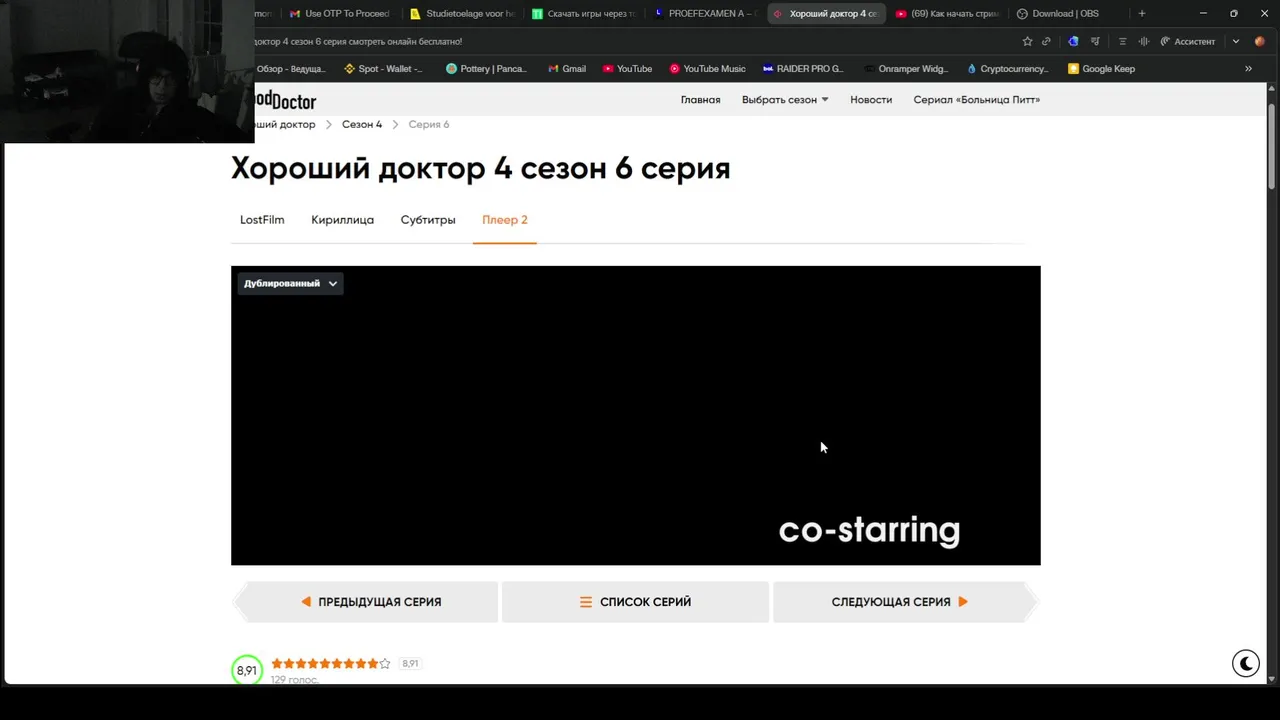
Task: Click the Серия 6 breadcrumb text
Action: tap(429, 125)
